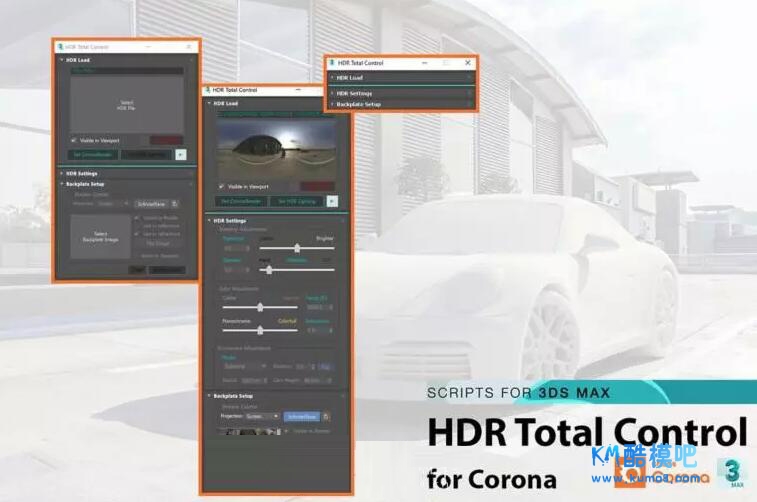The image size is (757, 502).
Task: Click Set HDR Lighting button in the middle window
Action: (x=296, y=201)
